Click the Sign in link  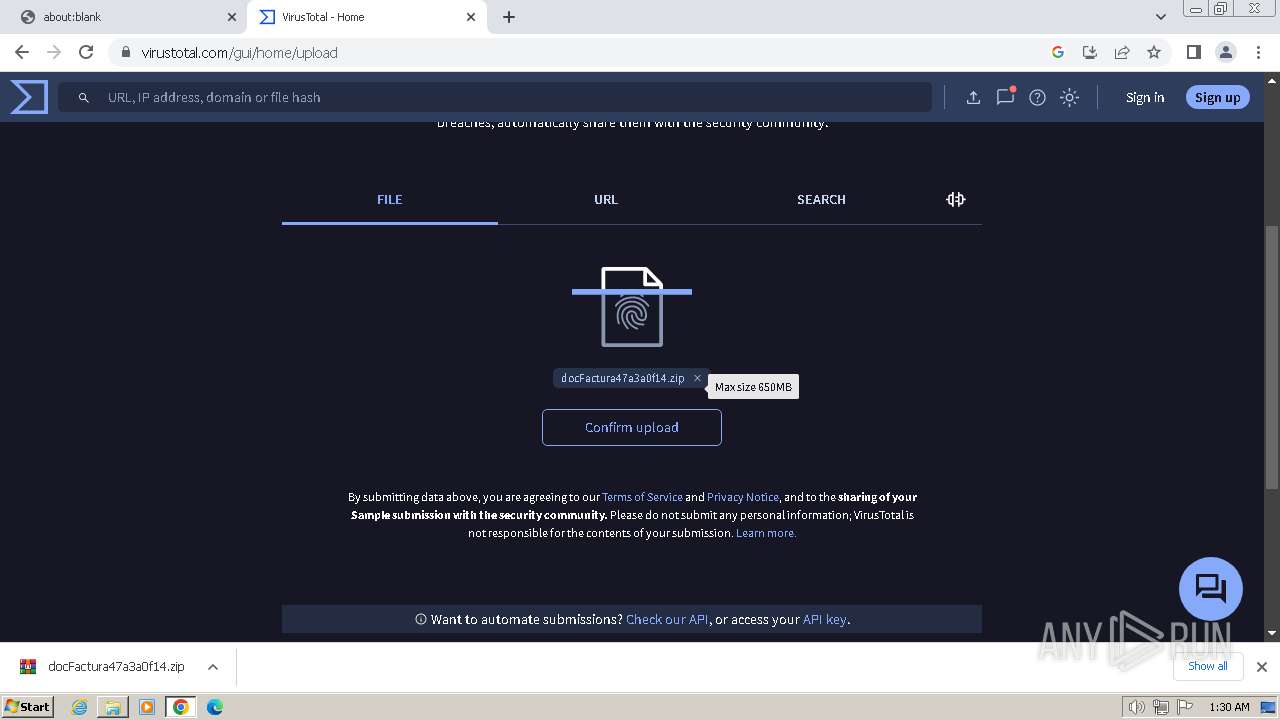pyautogui.click(x=1145, y=97)
